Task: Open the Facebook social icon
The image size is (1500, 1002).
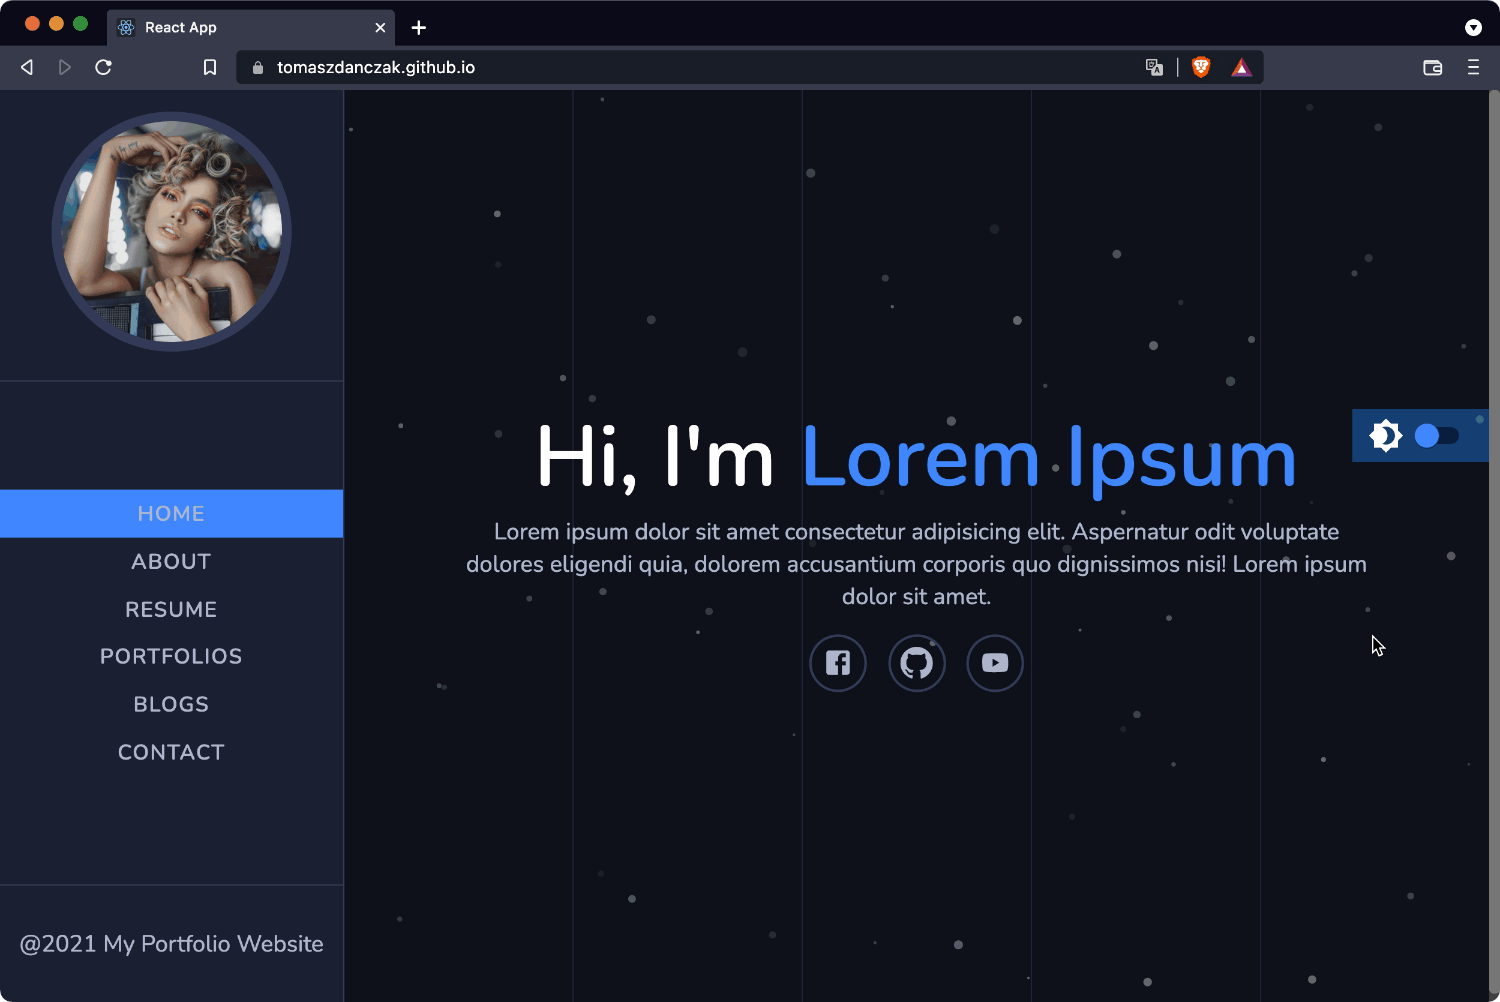Action: pos(837,662)
